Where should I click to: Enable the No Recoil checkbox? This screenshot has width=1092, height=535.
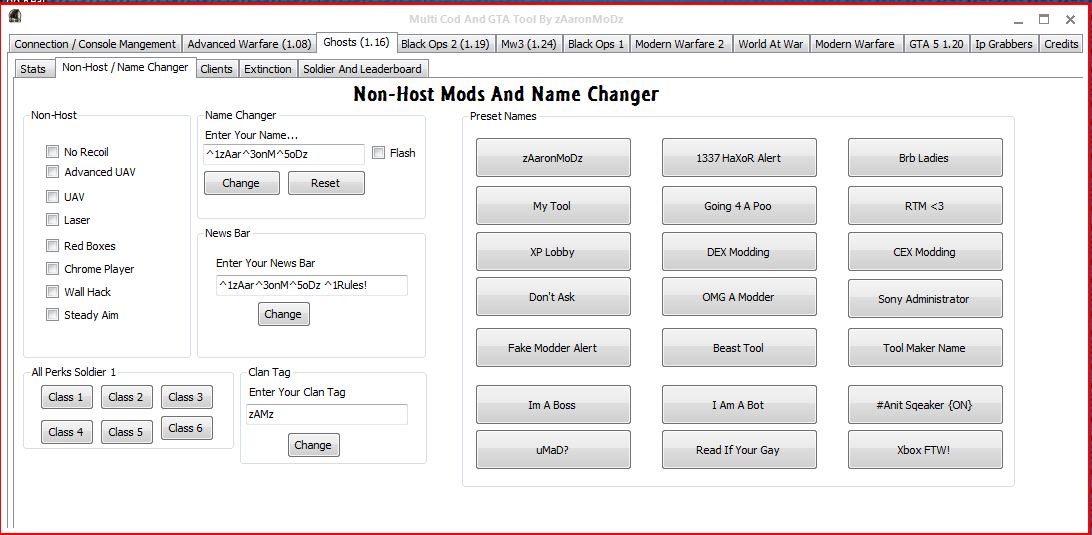(x=52, y=152)
